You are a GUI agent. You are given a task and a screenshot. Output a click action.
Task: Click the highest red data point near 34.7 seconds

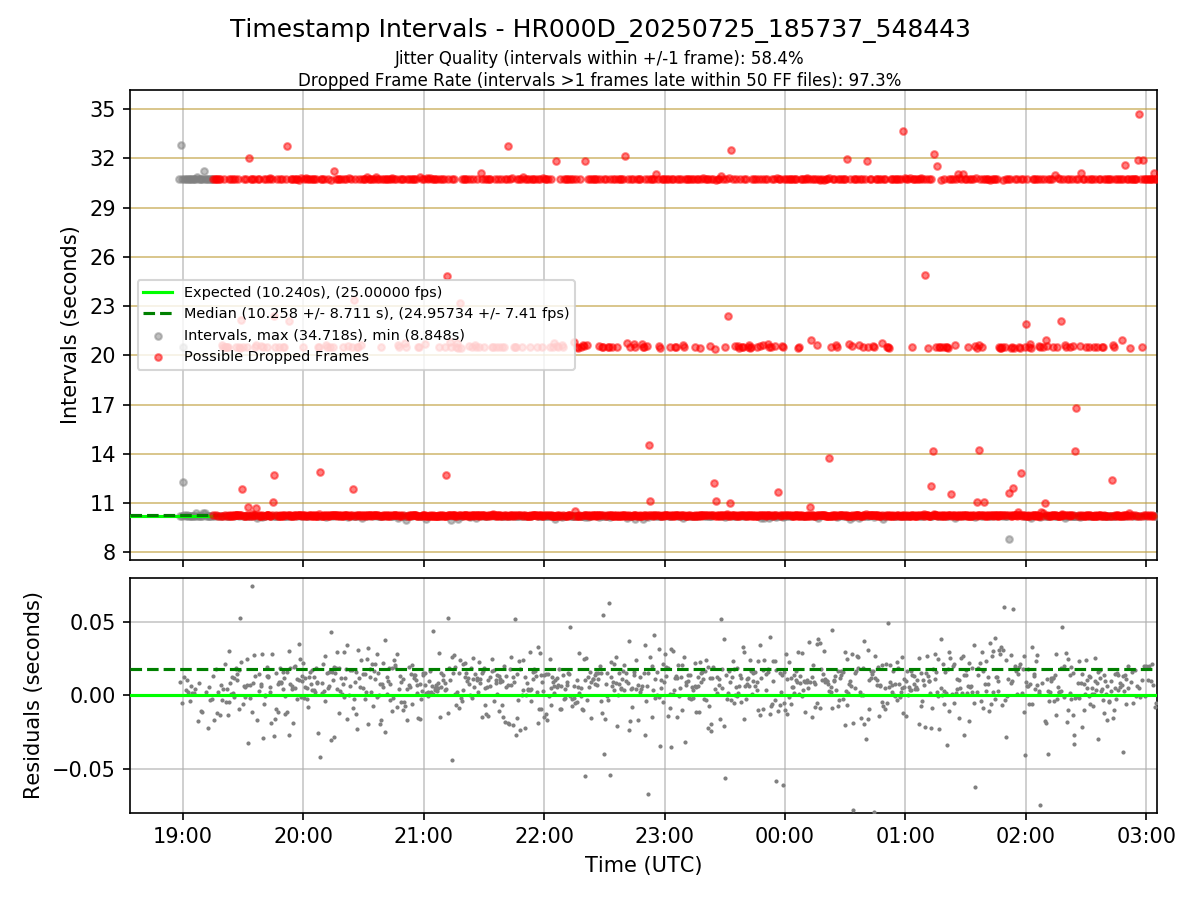click(x=1139, y=114)
